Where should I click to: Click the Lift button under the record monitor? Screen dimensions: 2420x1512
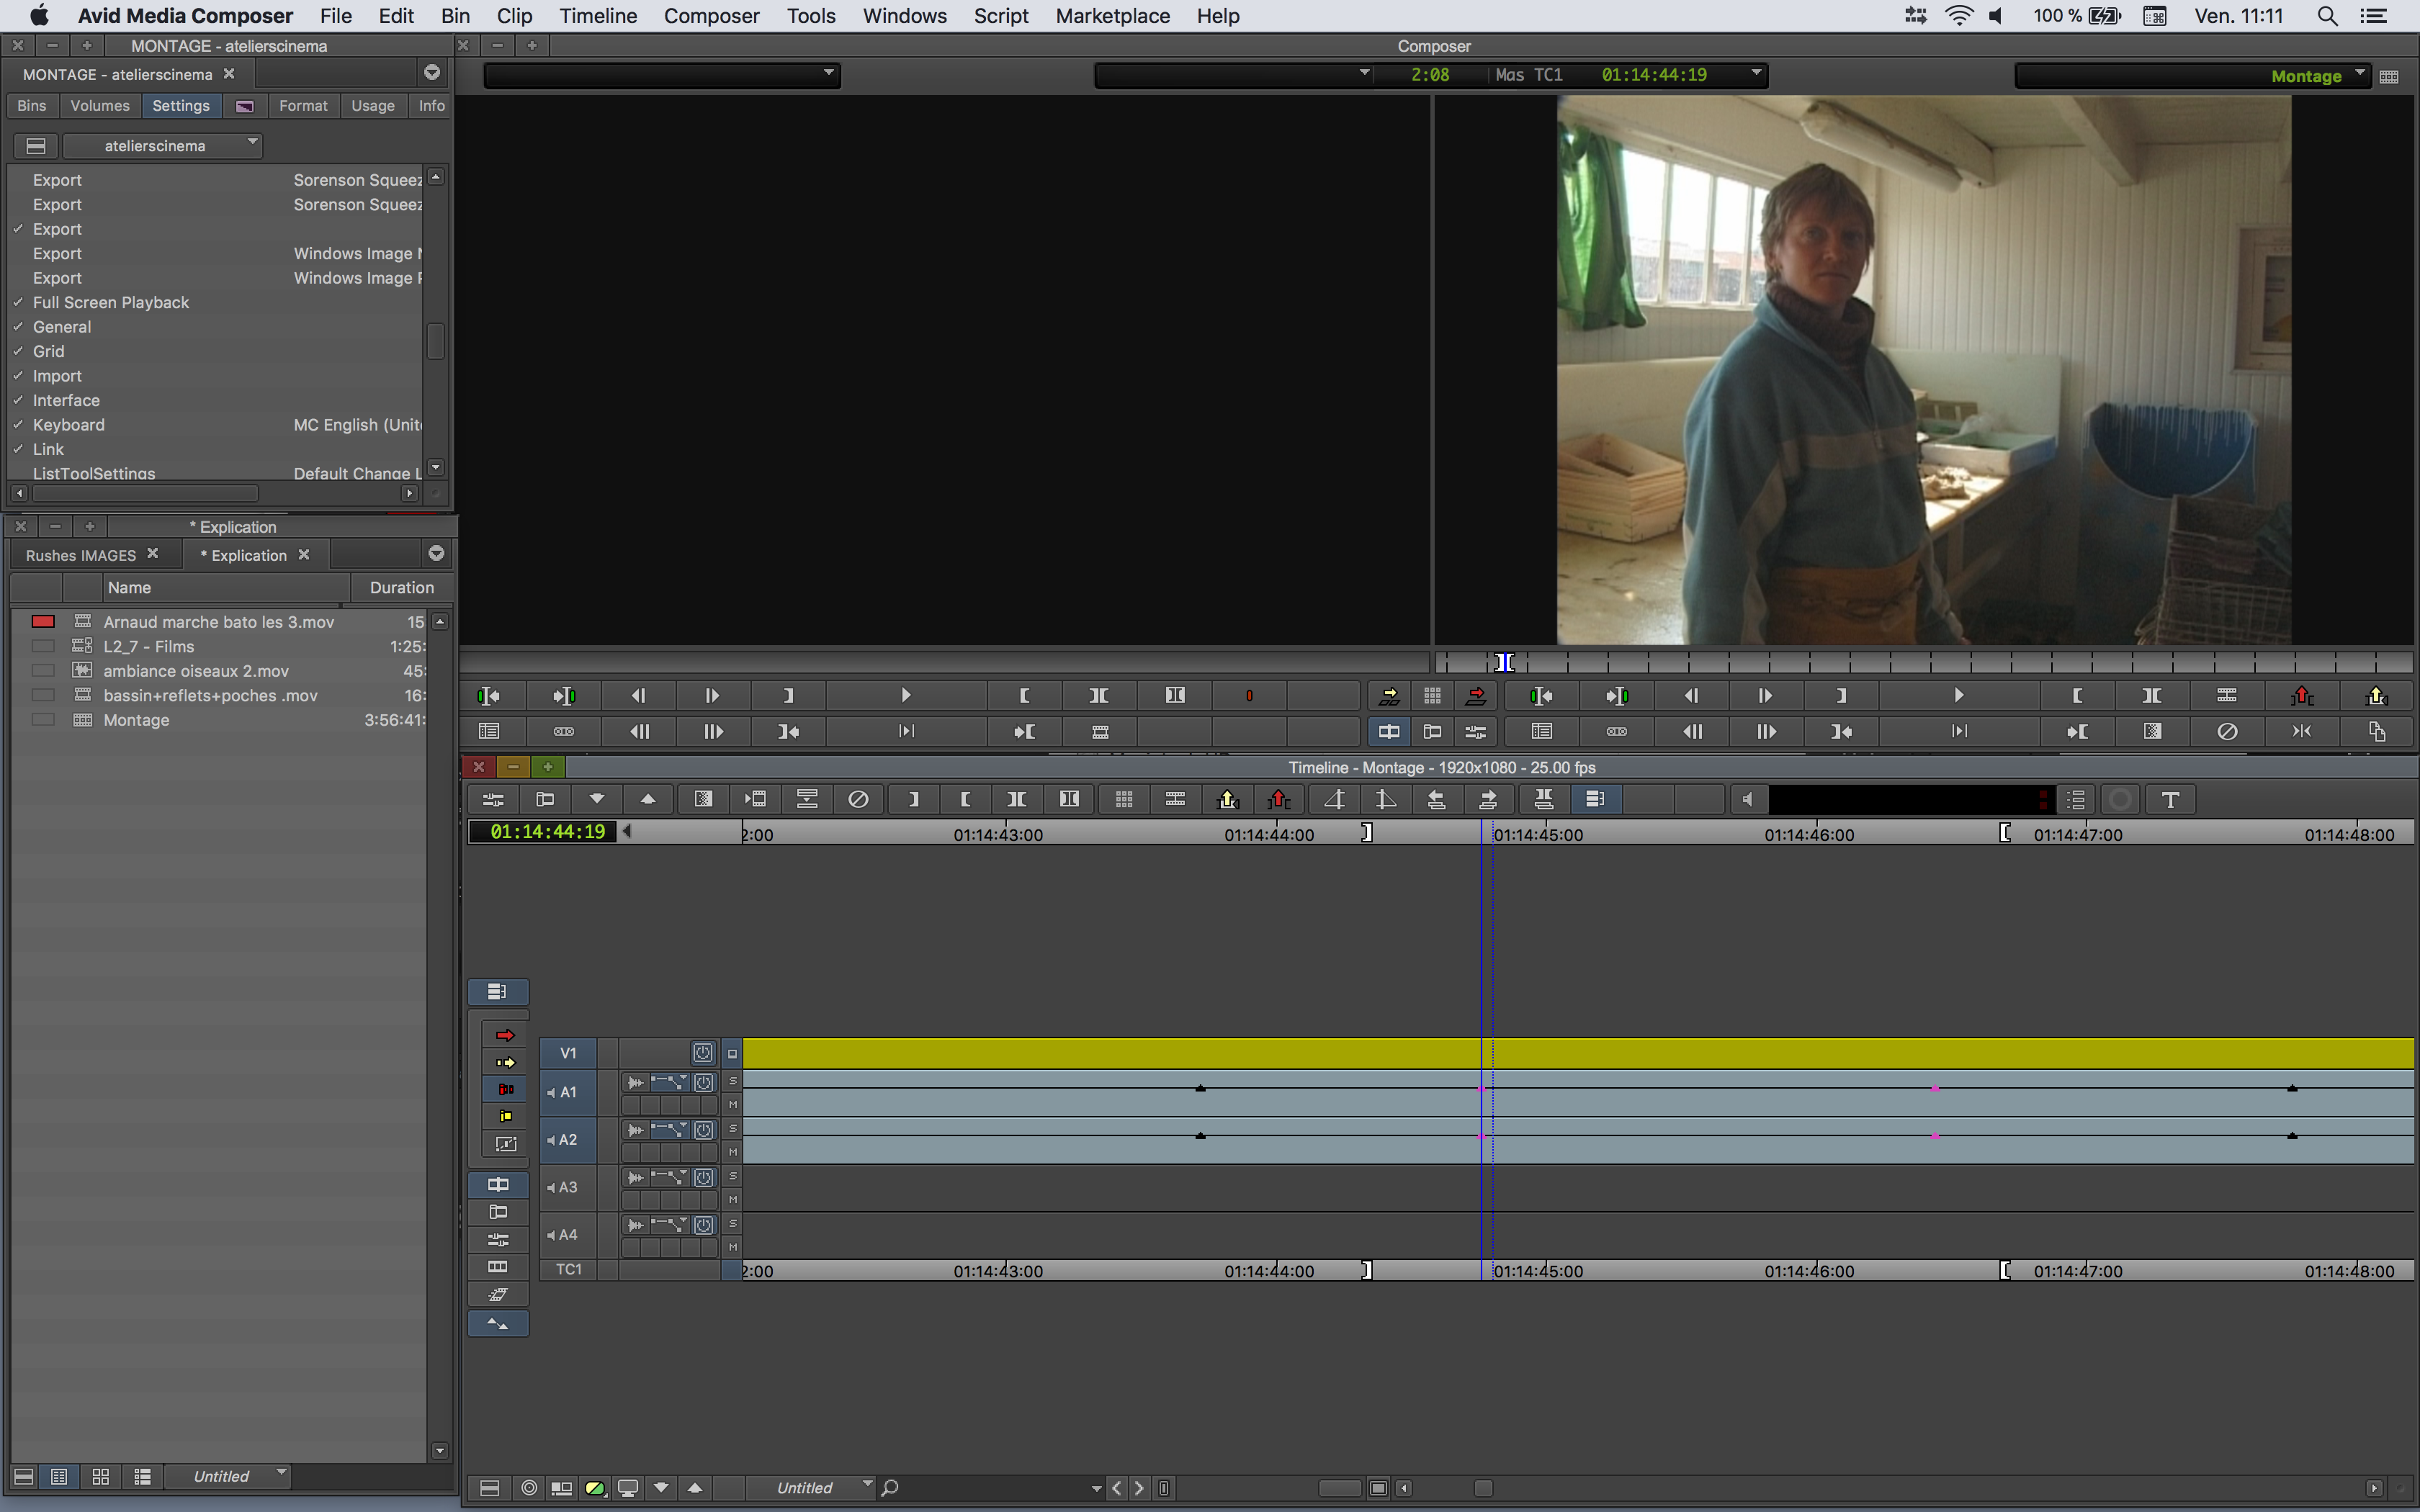(2302, 696)
